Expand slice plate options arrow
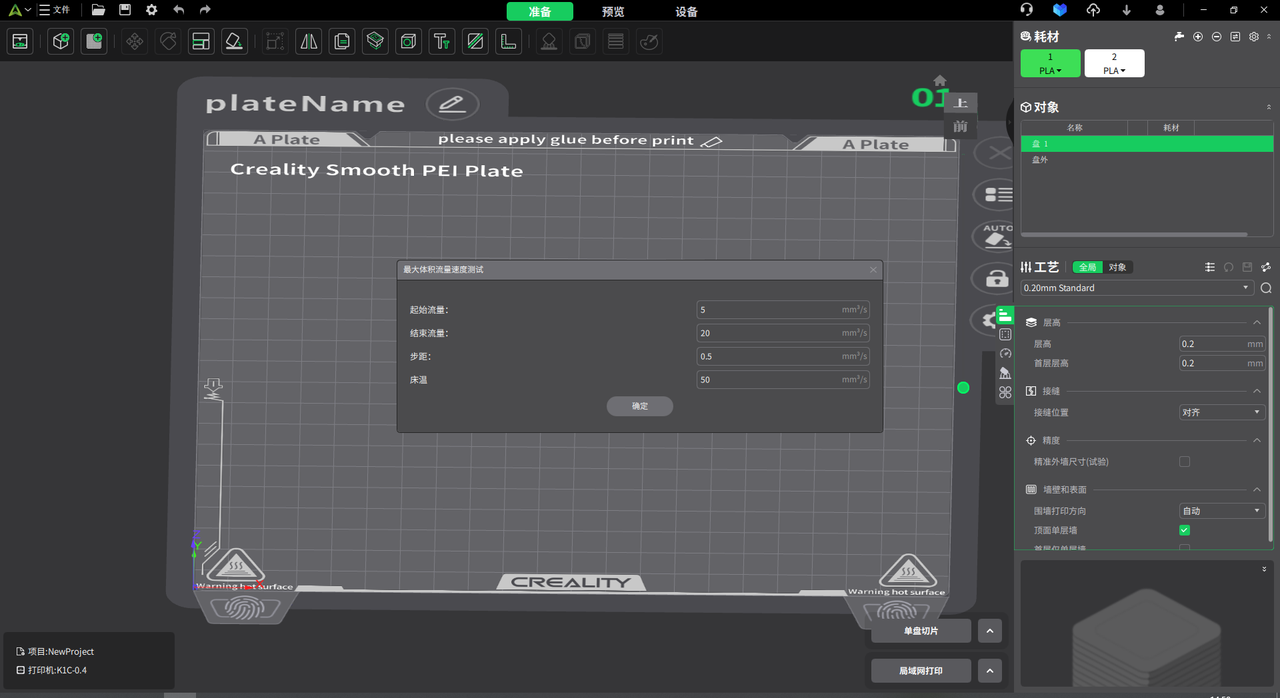This screenshot has height=698, width=1280. point(989,631)
